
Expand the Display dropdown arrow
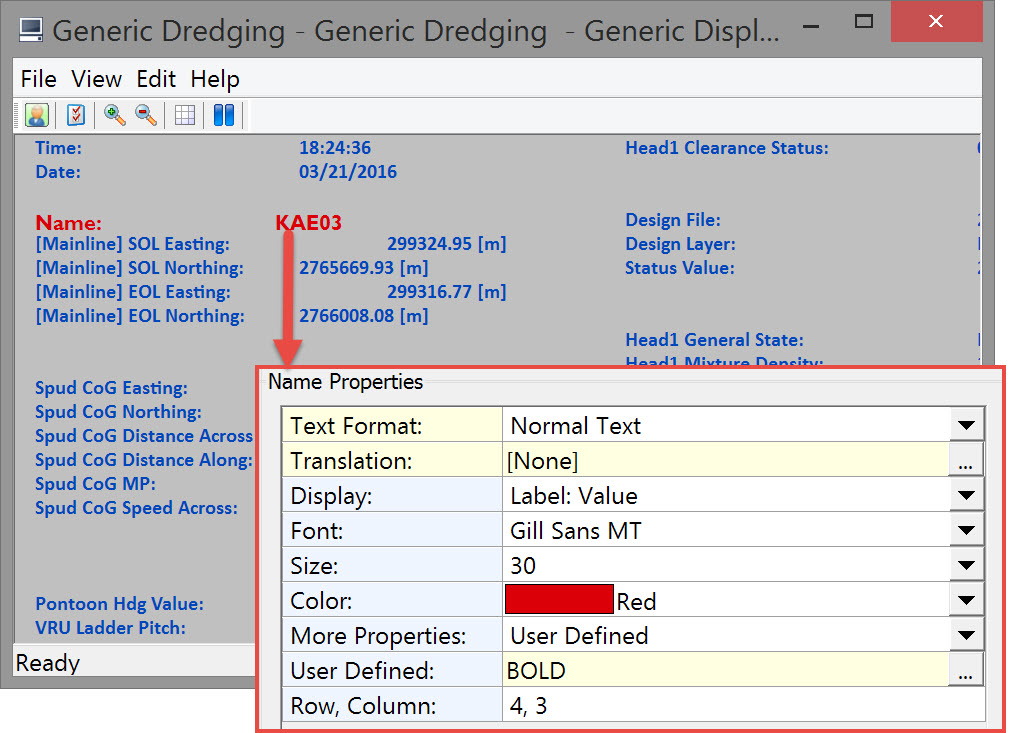965,495
